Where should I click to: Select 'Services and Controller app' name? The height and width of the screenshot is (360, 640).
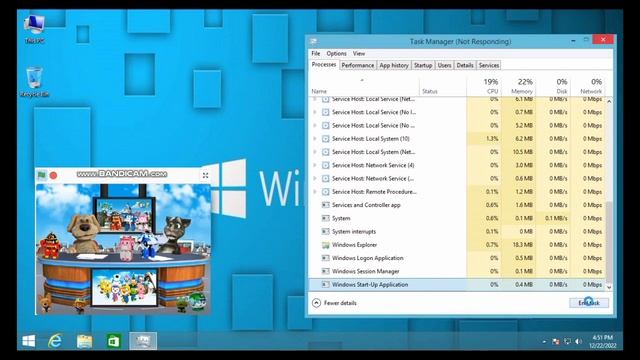coord(366,205)
